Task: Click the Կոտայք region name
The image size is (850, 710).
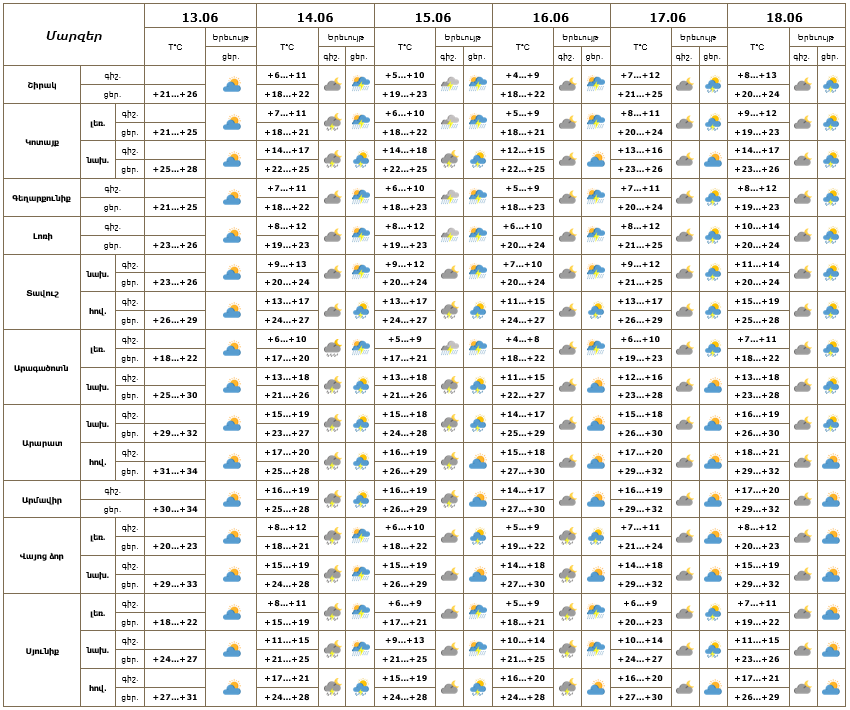Action: coord(42,142)
